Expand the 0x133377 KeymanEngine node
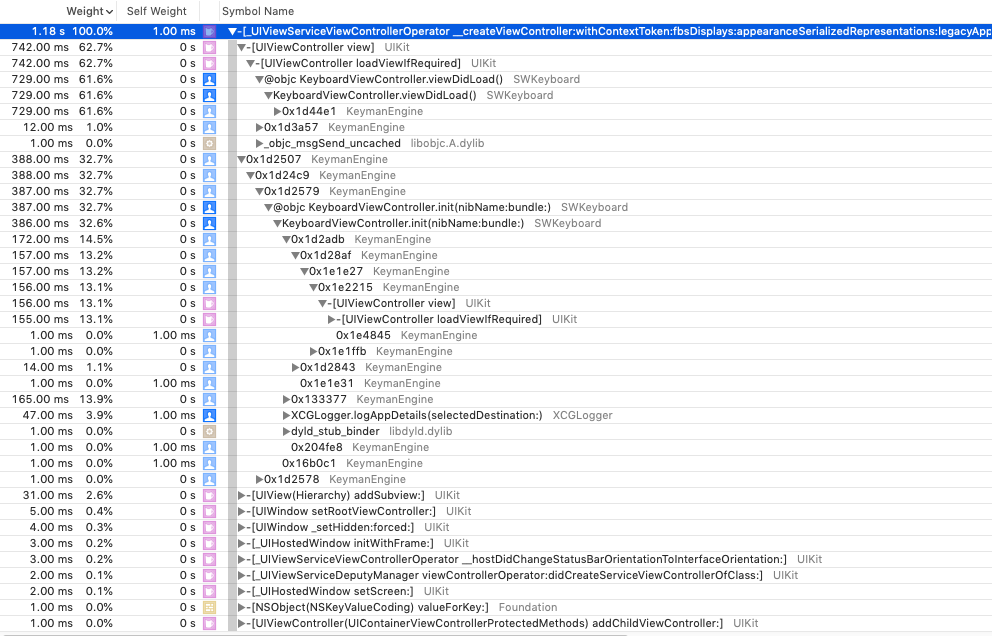The image size is (992, 636). coord(286,399)
